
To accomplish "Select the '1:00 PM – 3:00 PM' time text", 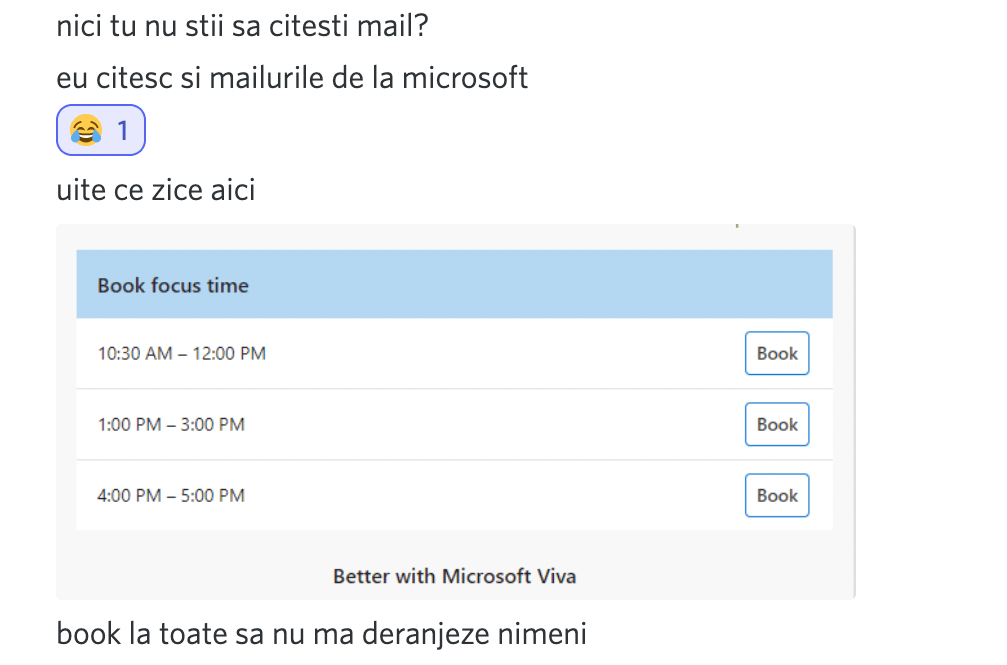I will (x=171, y=425).
